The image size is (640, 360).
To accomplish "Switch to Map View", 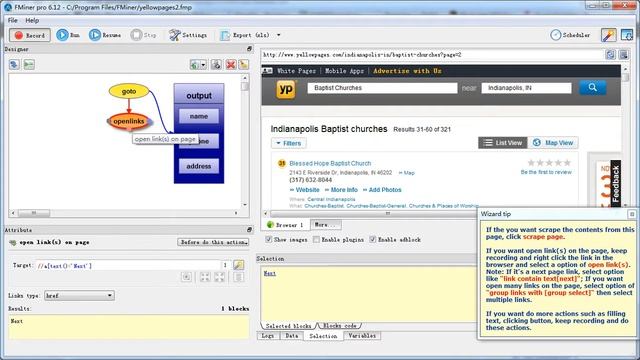I will 553,143.
